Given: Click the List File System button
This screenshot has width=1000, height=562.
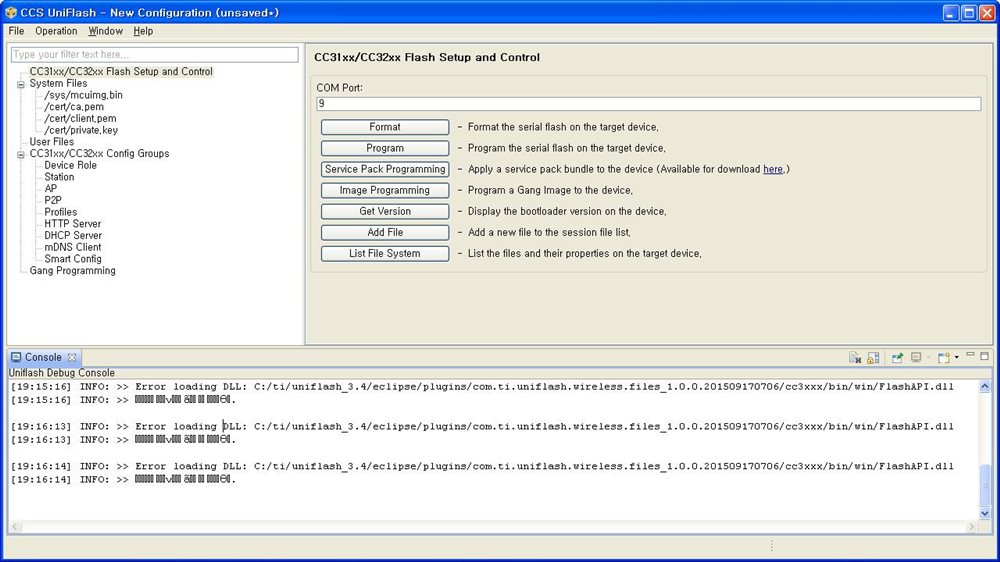Looking at the screenshot, I should (x=385, y=253).
